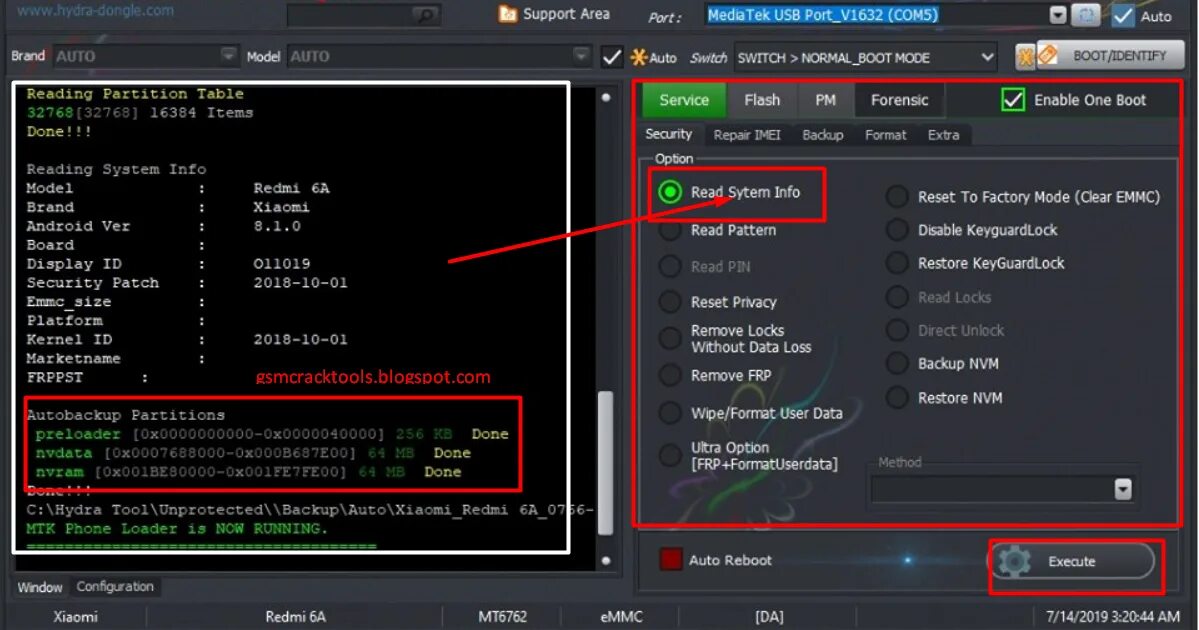The width and height of the screenshot is (1199, 630).
Task: Open the Repair IMEI sub-tab
Action: coord(747,135)
